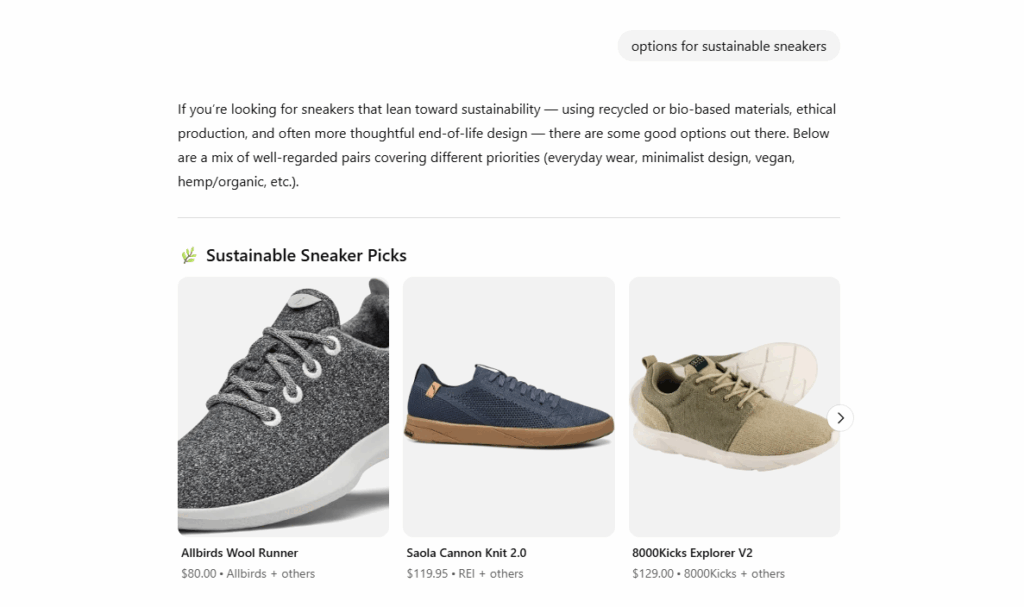The image size is (1024, 607).
Task: Click the next arrow on product carousel
Action: [x=840, y=417]
